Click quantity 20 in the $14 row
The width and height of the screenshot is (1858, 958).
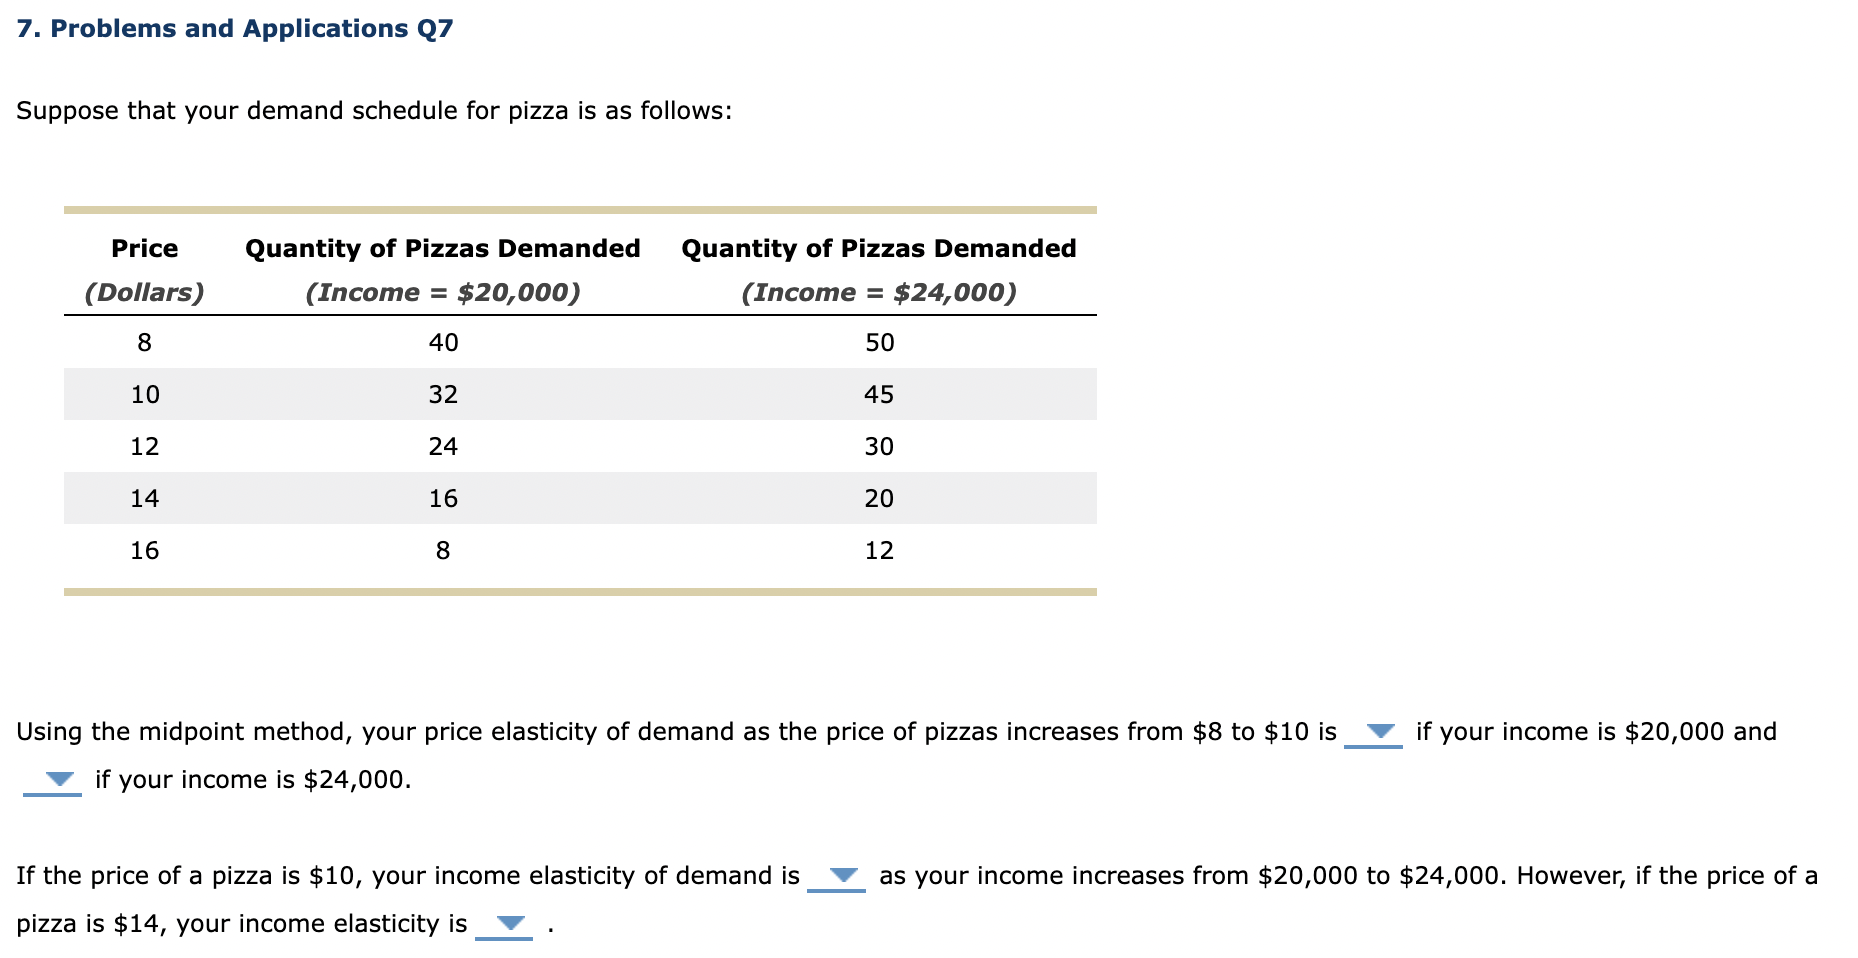click(879, 499)
